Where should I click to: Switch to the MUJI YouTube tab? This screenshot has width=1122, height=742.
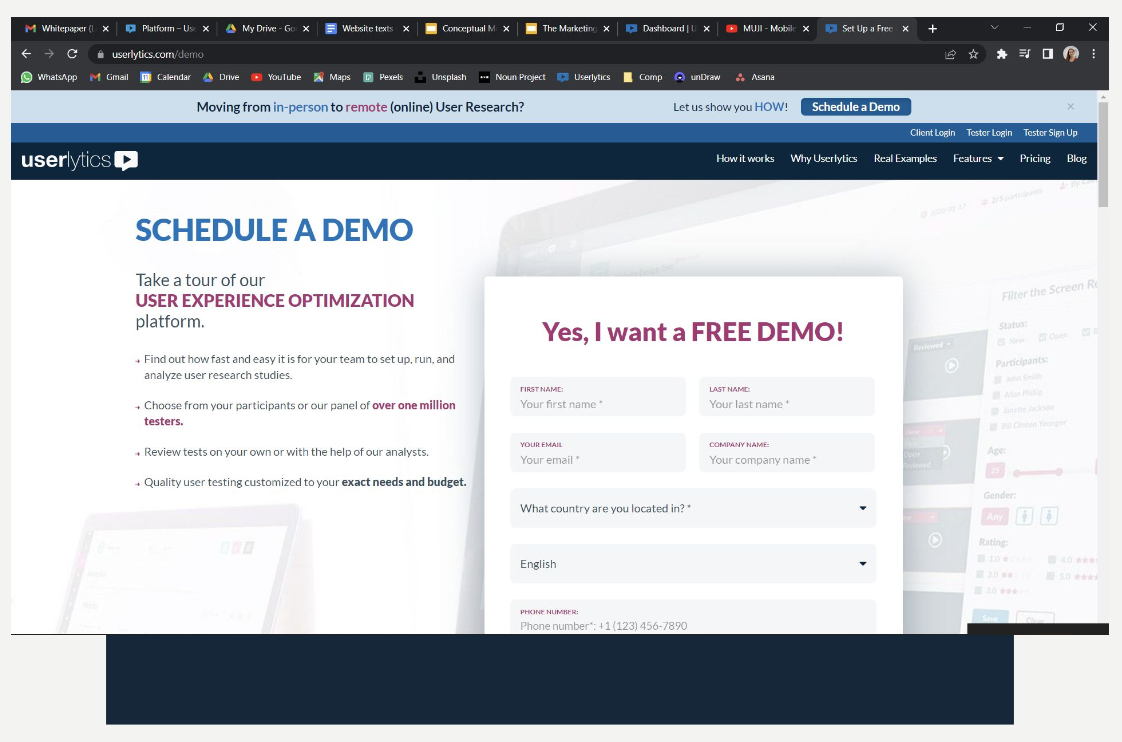[x=760, y=29]
